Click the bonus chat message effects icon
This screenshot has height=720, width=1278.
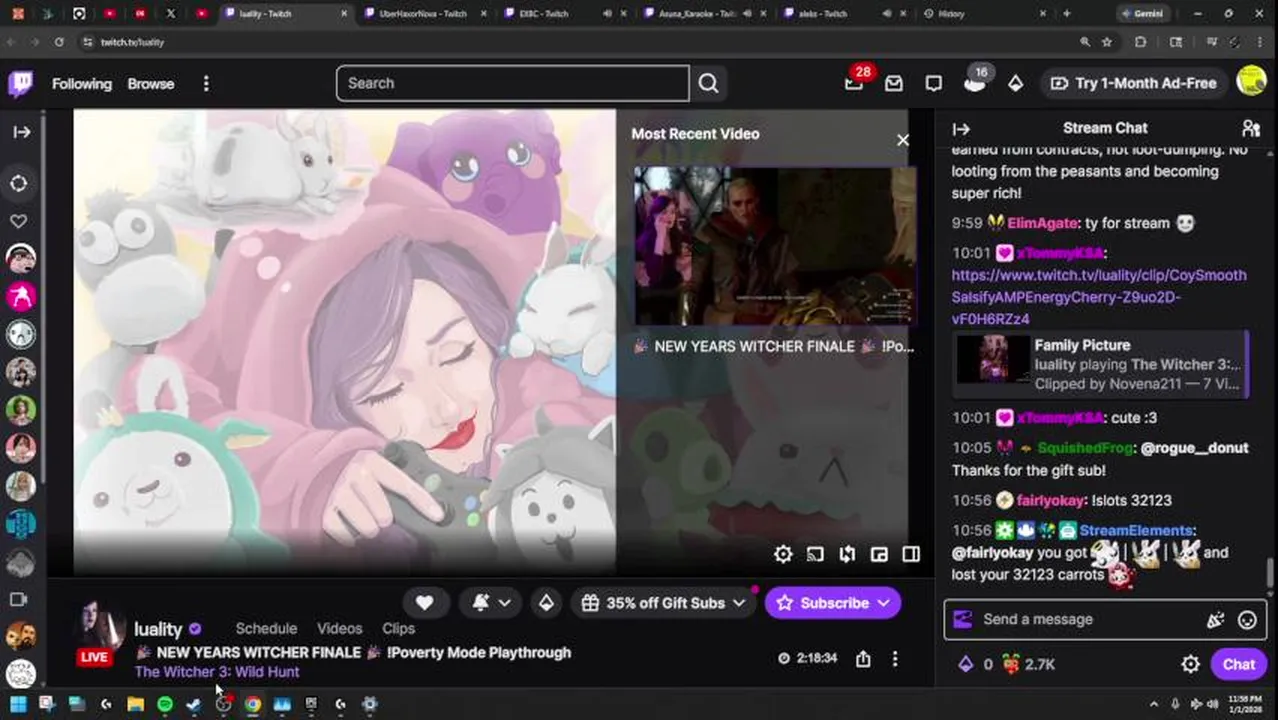pos(1215,620)
